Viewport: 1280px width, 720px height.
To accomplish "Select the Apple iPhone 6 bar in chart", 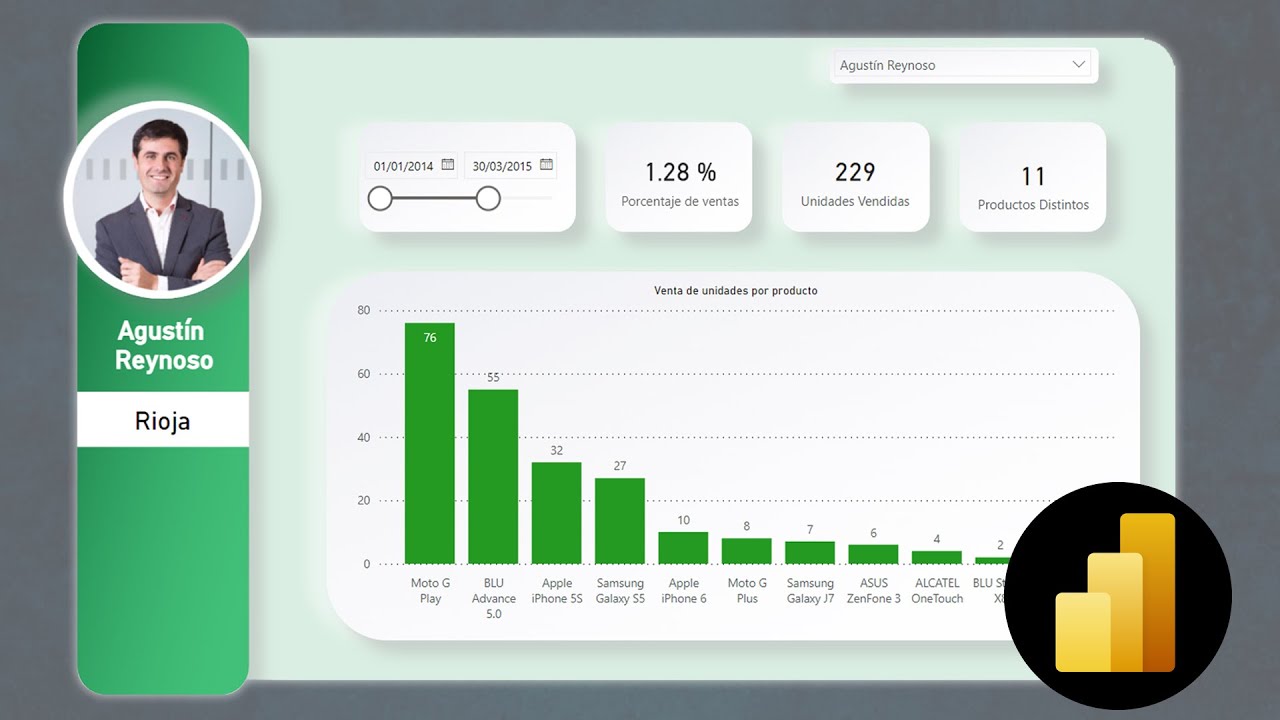I will pos(684,548).
